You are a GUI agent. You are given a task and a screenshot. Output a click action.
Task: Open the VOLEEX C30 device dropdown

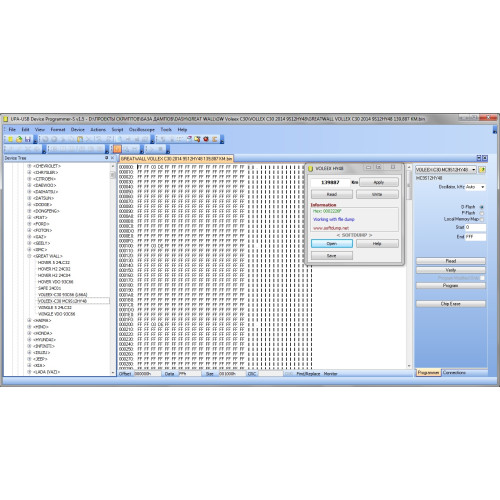pos(446,170)
